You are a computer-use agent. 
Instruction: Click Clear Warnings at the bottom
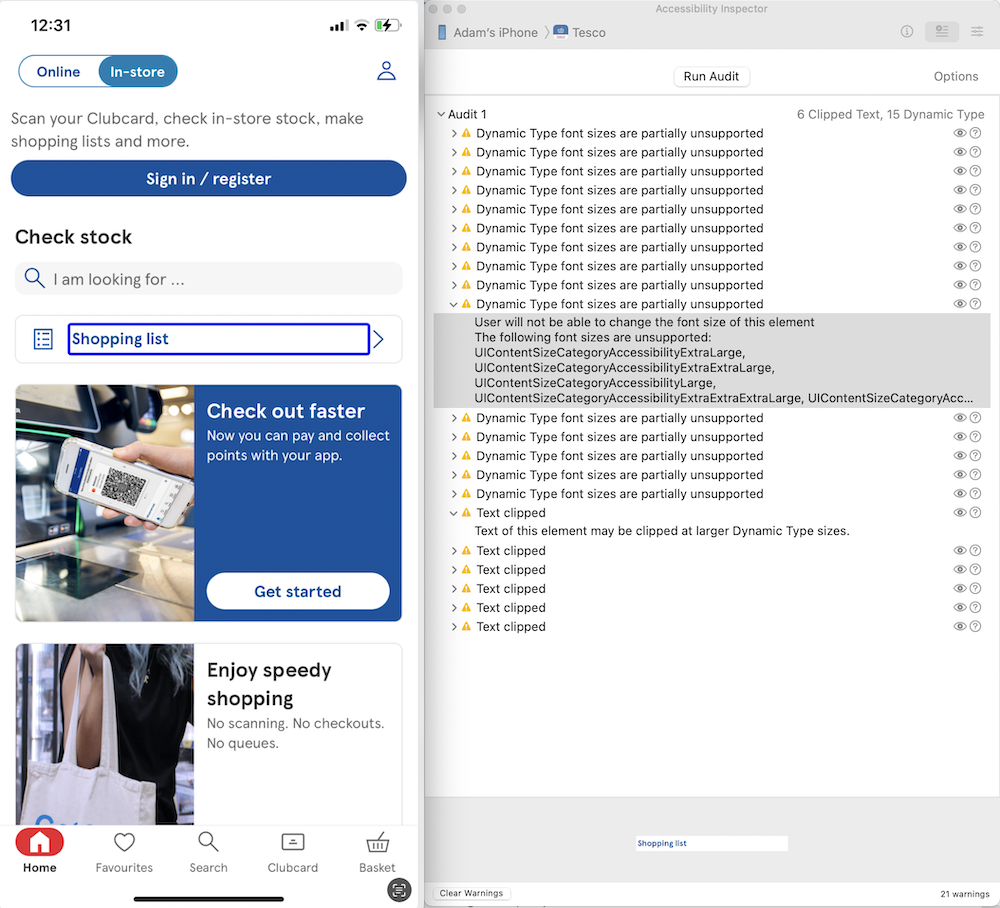pos(471,893)
